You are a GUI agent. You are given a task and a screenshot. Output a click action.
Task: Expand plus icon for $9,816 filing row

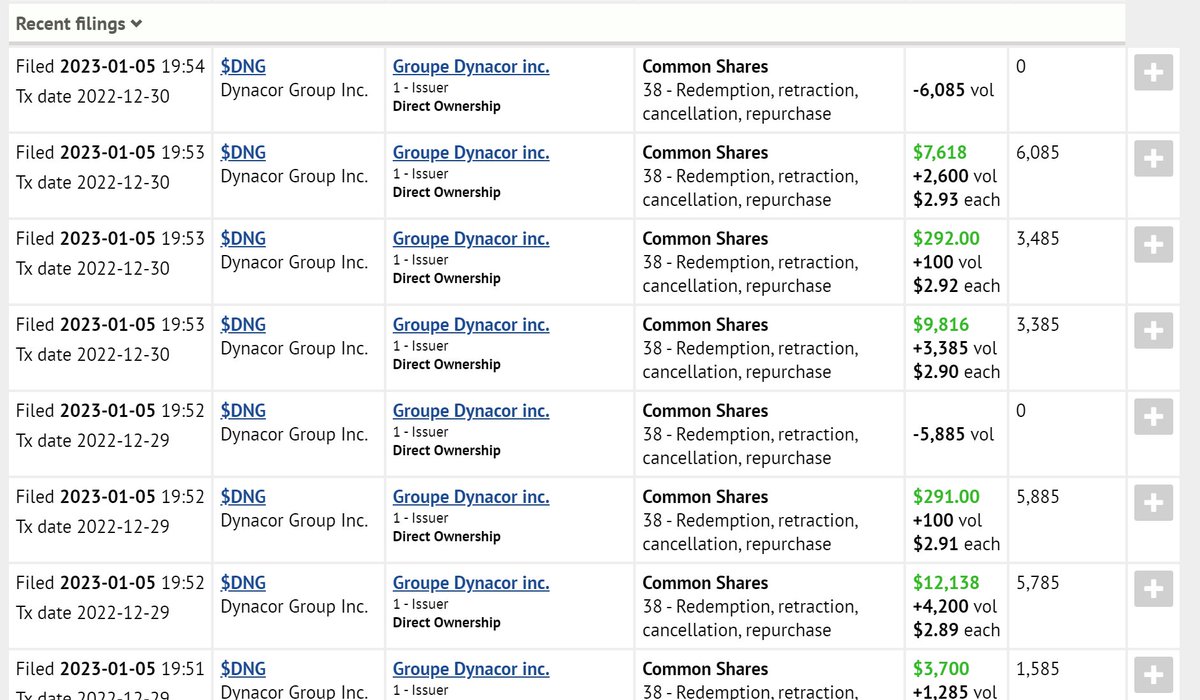point(1153,331)
